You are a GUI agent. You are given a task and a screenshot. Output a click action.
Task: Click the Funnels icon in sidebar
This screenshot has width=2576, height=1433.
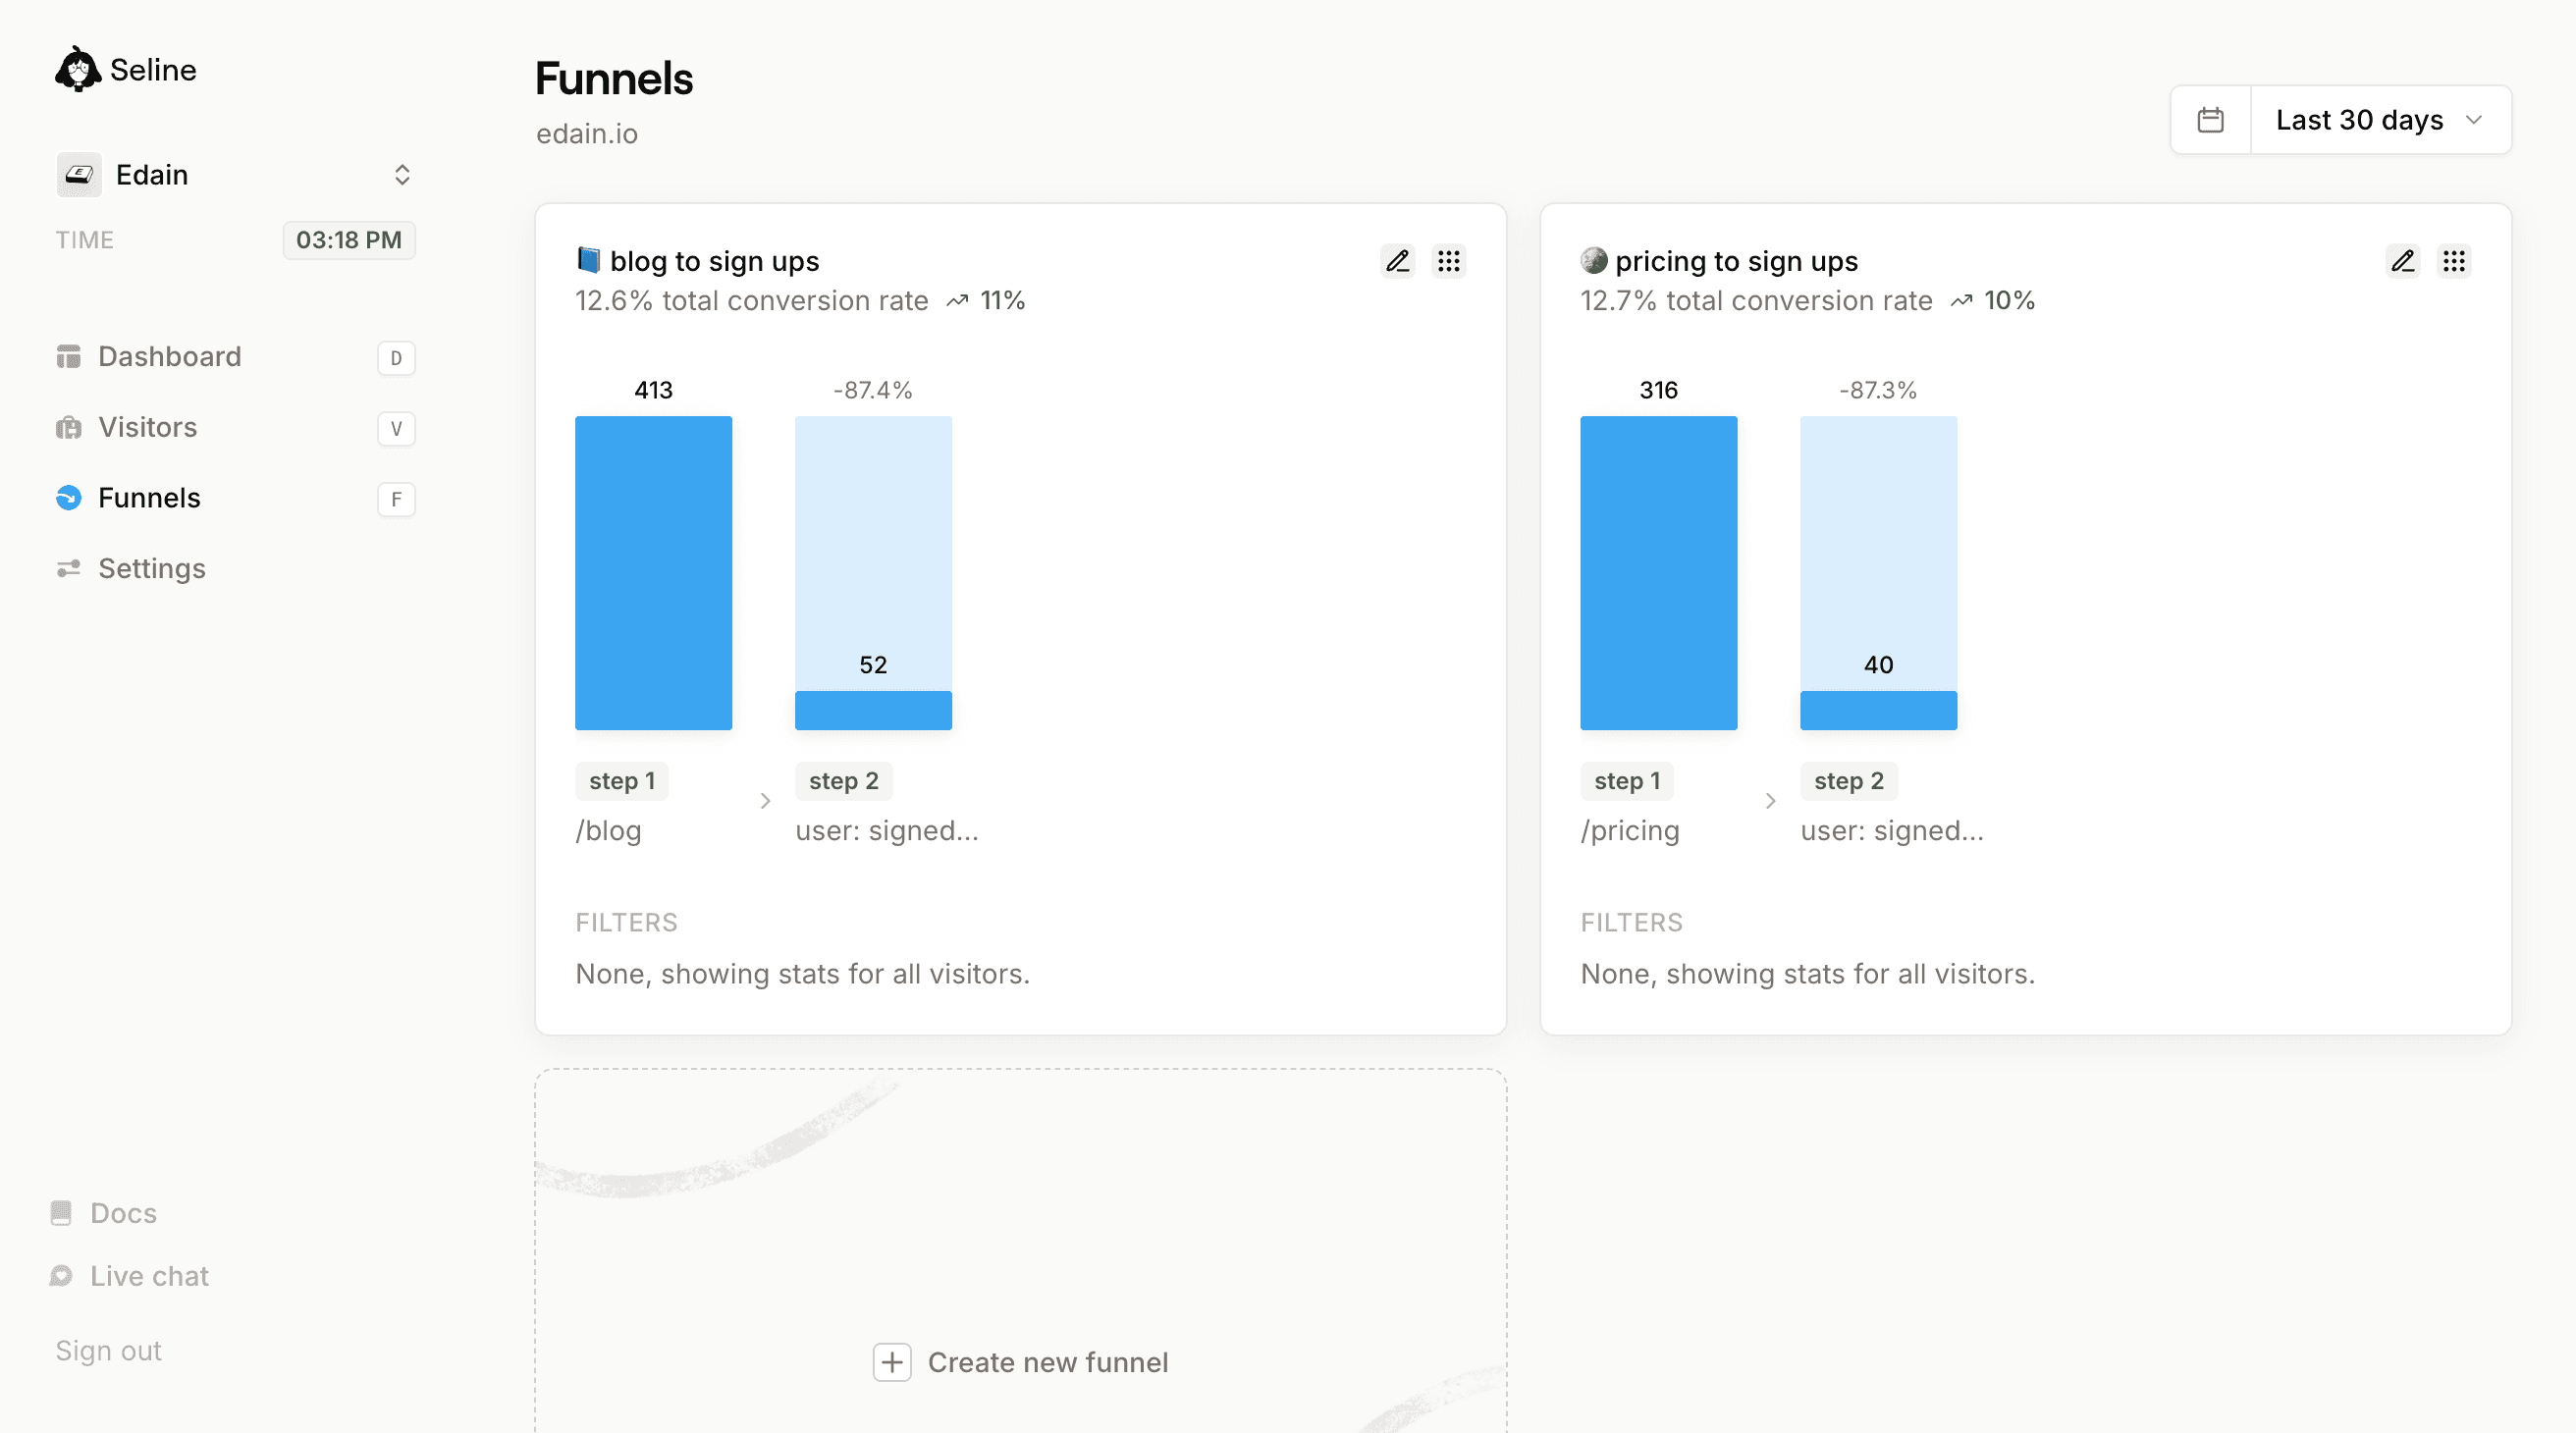67,498
